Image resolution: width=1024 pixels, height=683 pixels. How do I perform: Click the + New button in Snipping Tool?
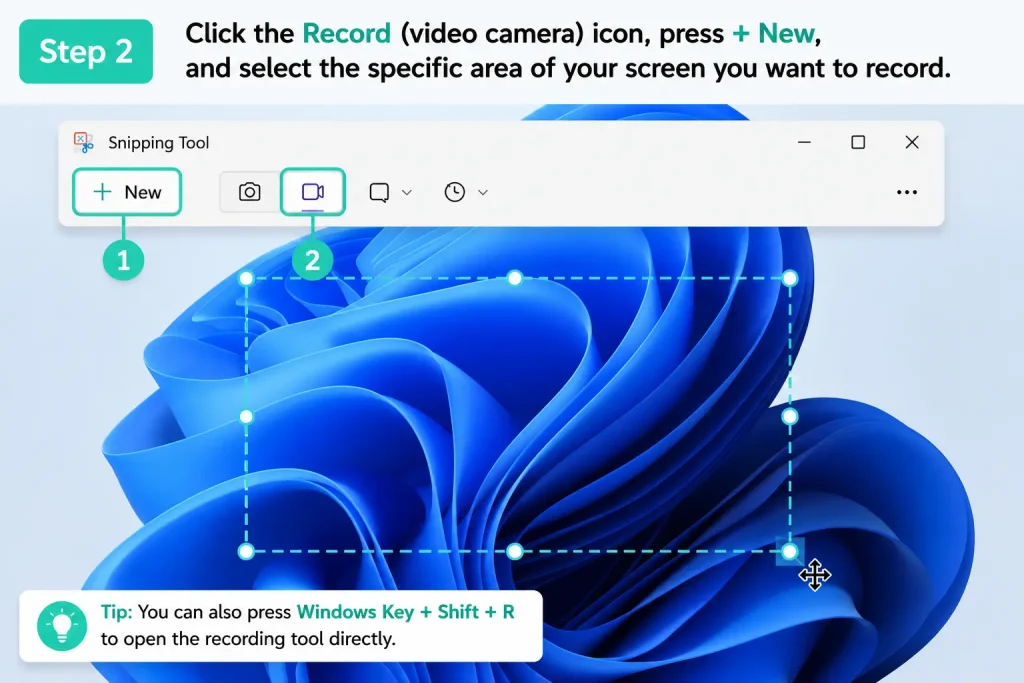[x=127, y=192]
